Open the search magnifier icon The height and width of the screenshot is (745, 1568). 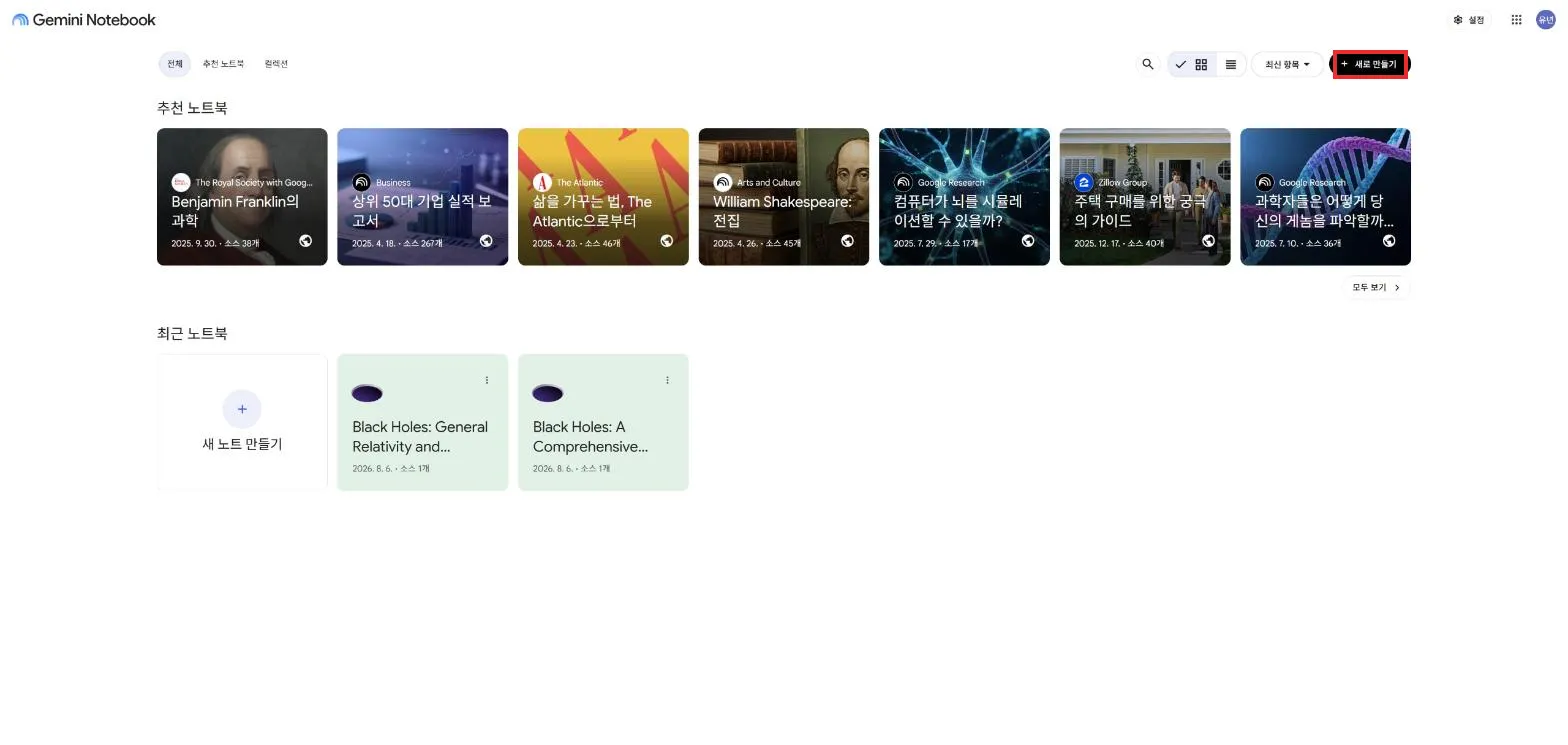(1148, 64)
